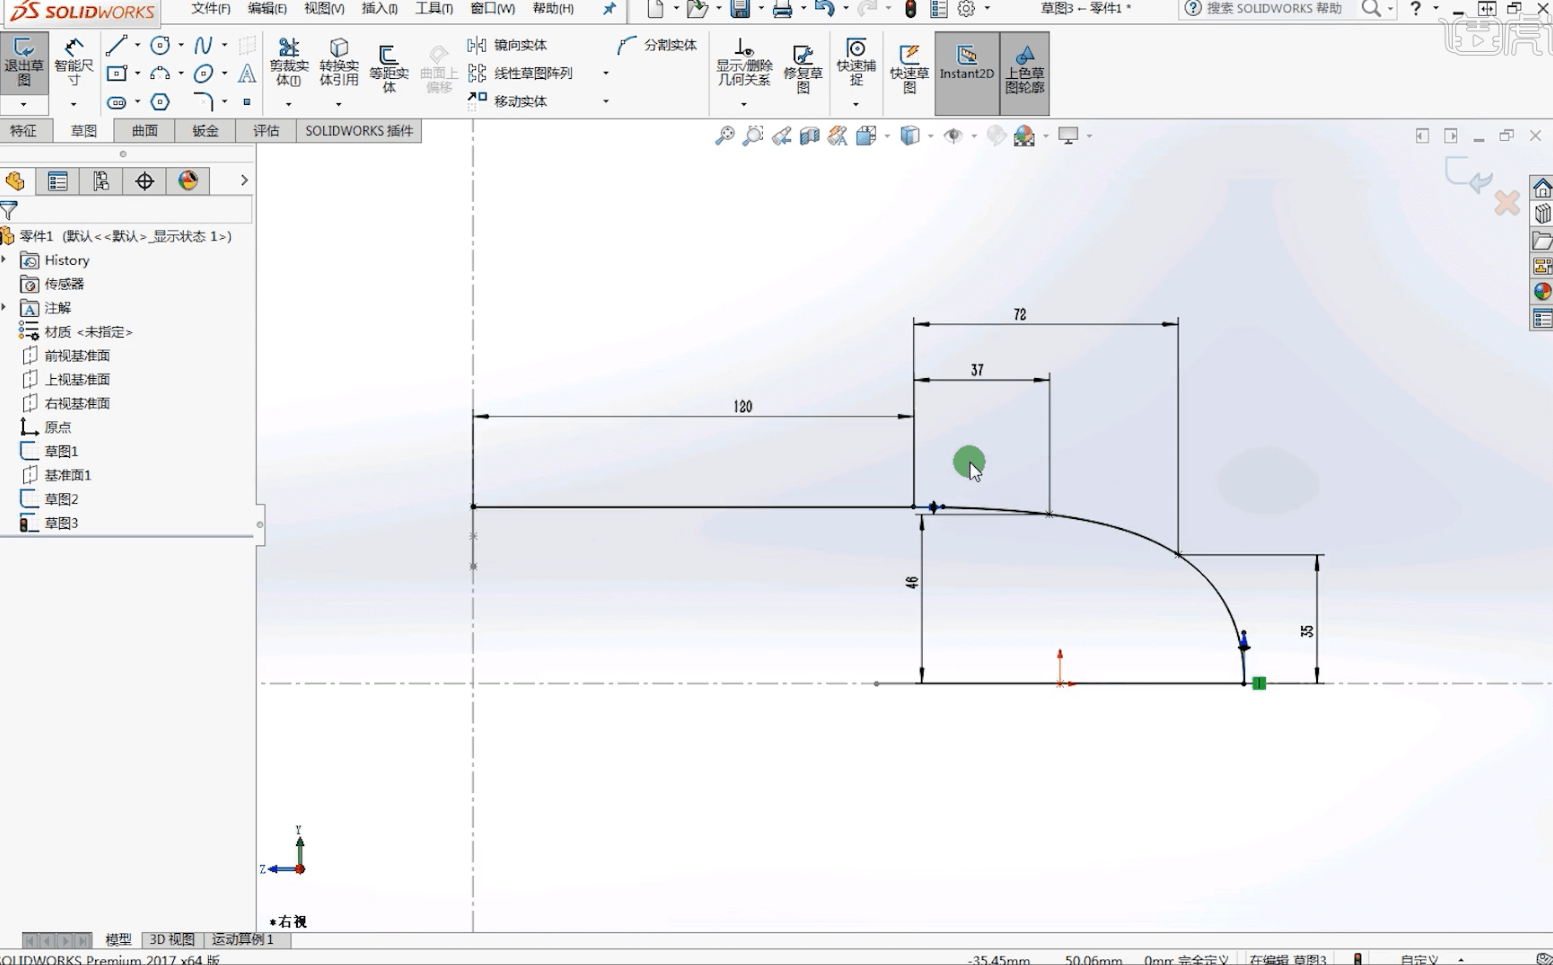Screen dimensions: 1553x965
Task: Switch to the 曲面 tab
Action: (x=145, y=131)
